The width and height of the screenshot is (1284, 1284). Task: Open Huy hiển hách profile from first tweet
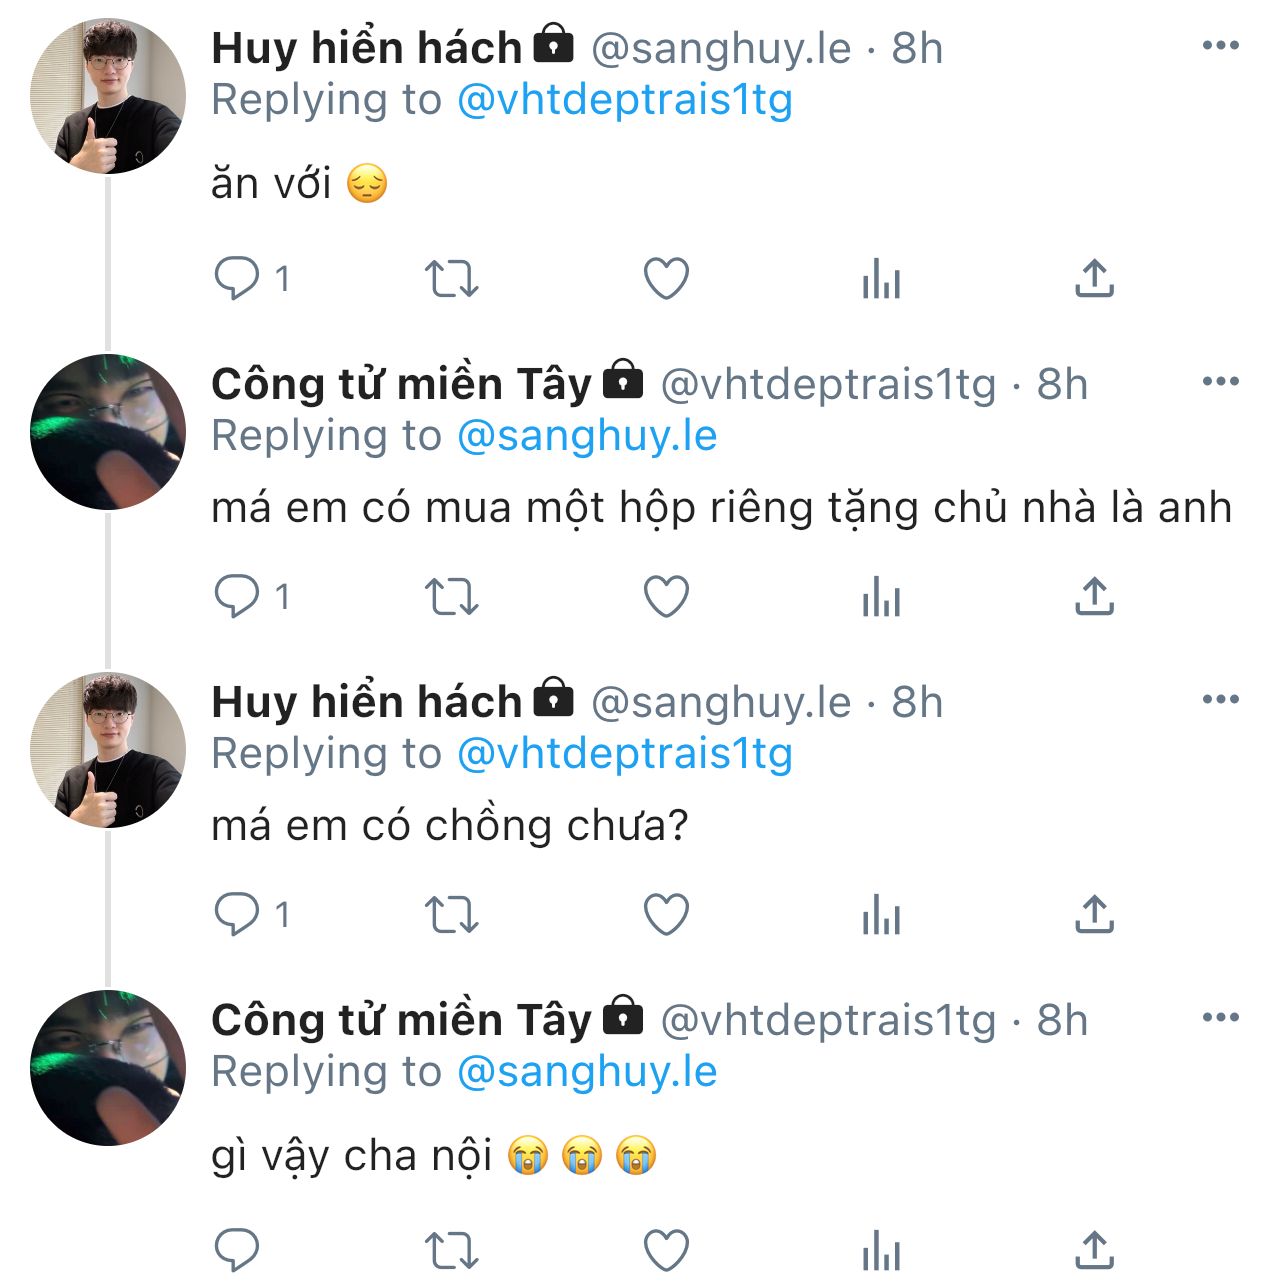click(x=366, y=48)
